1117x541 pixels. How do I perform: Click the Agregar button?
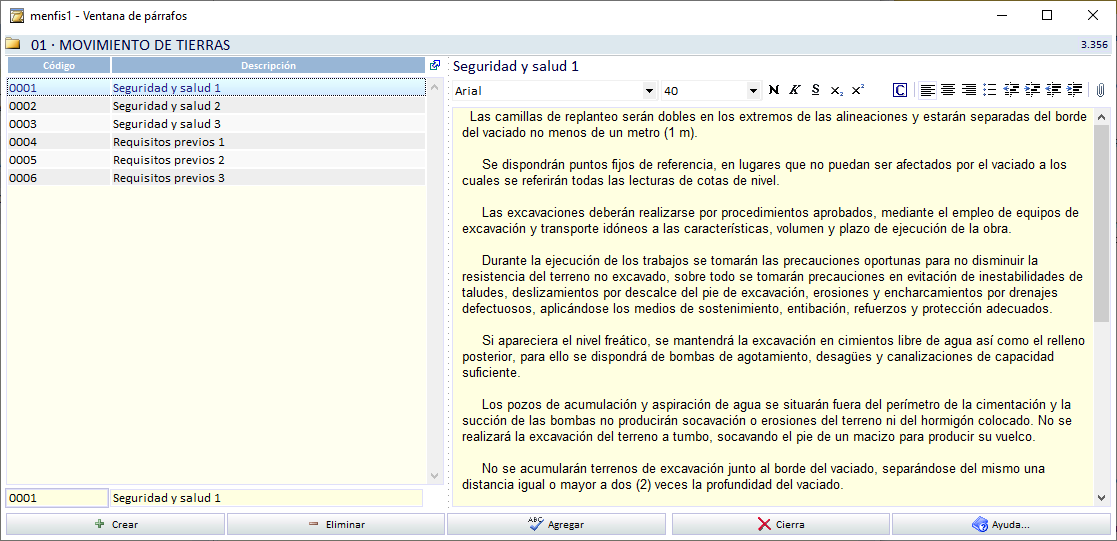point(556,524)
